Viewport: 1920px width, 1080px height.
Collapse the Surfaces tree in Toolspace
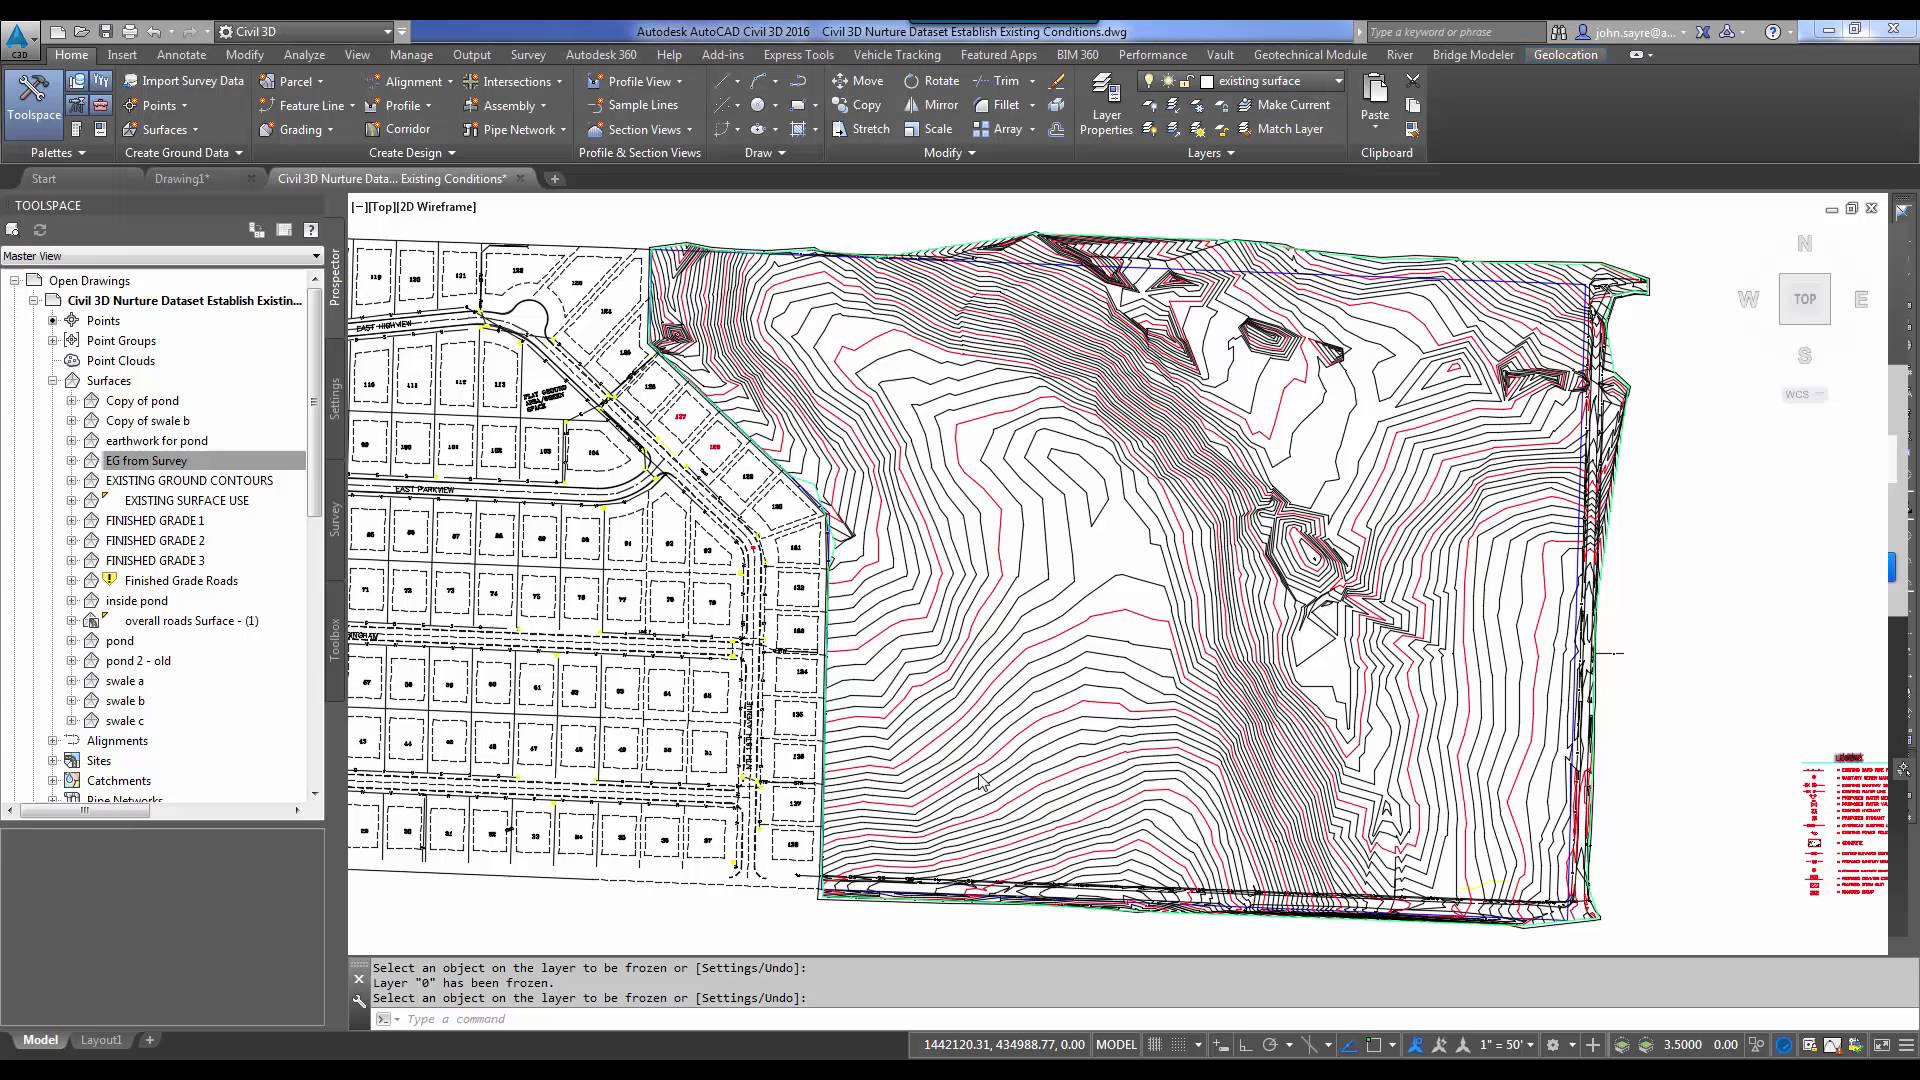coord(52,380)
